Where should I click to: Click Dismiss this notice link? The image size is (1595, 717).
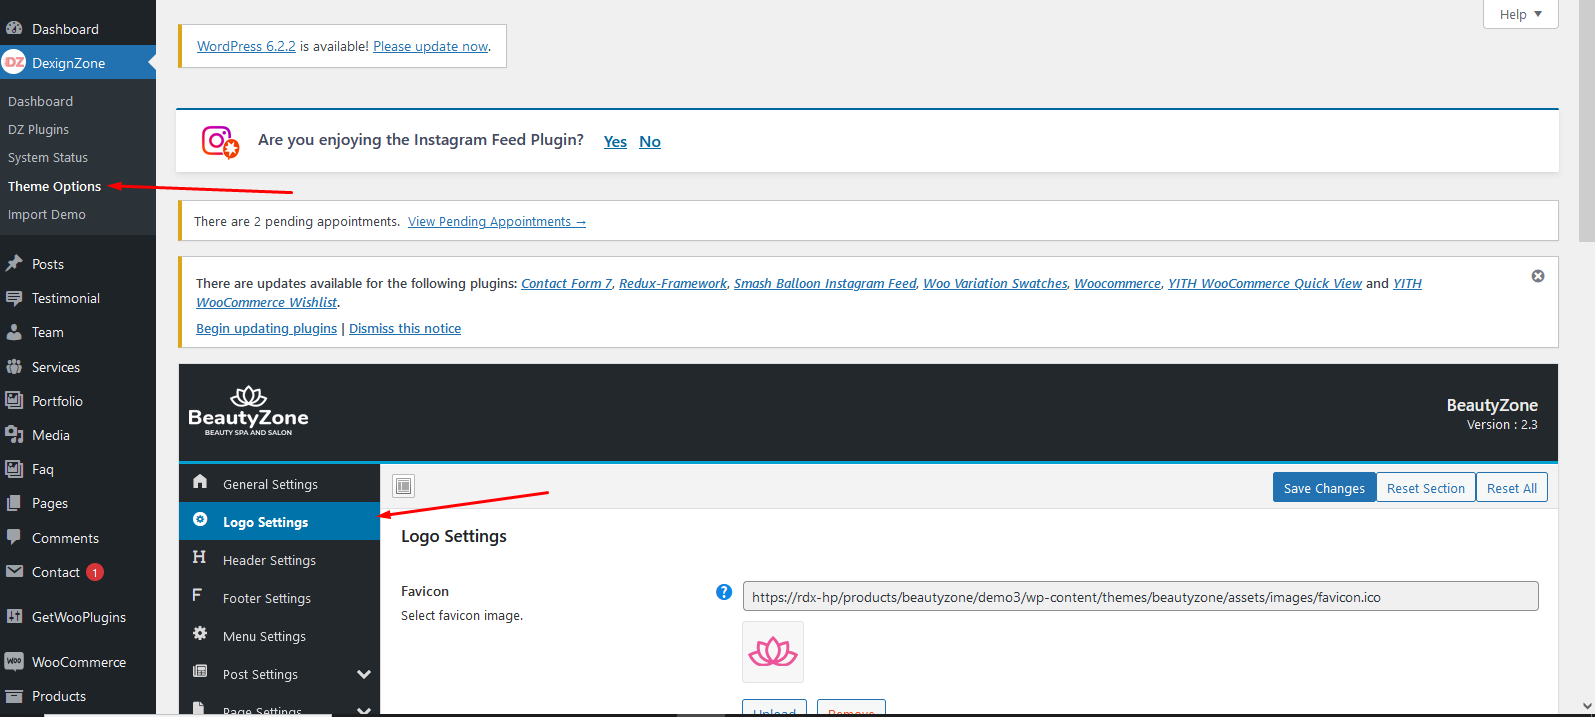[x=405, y=329]
